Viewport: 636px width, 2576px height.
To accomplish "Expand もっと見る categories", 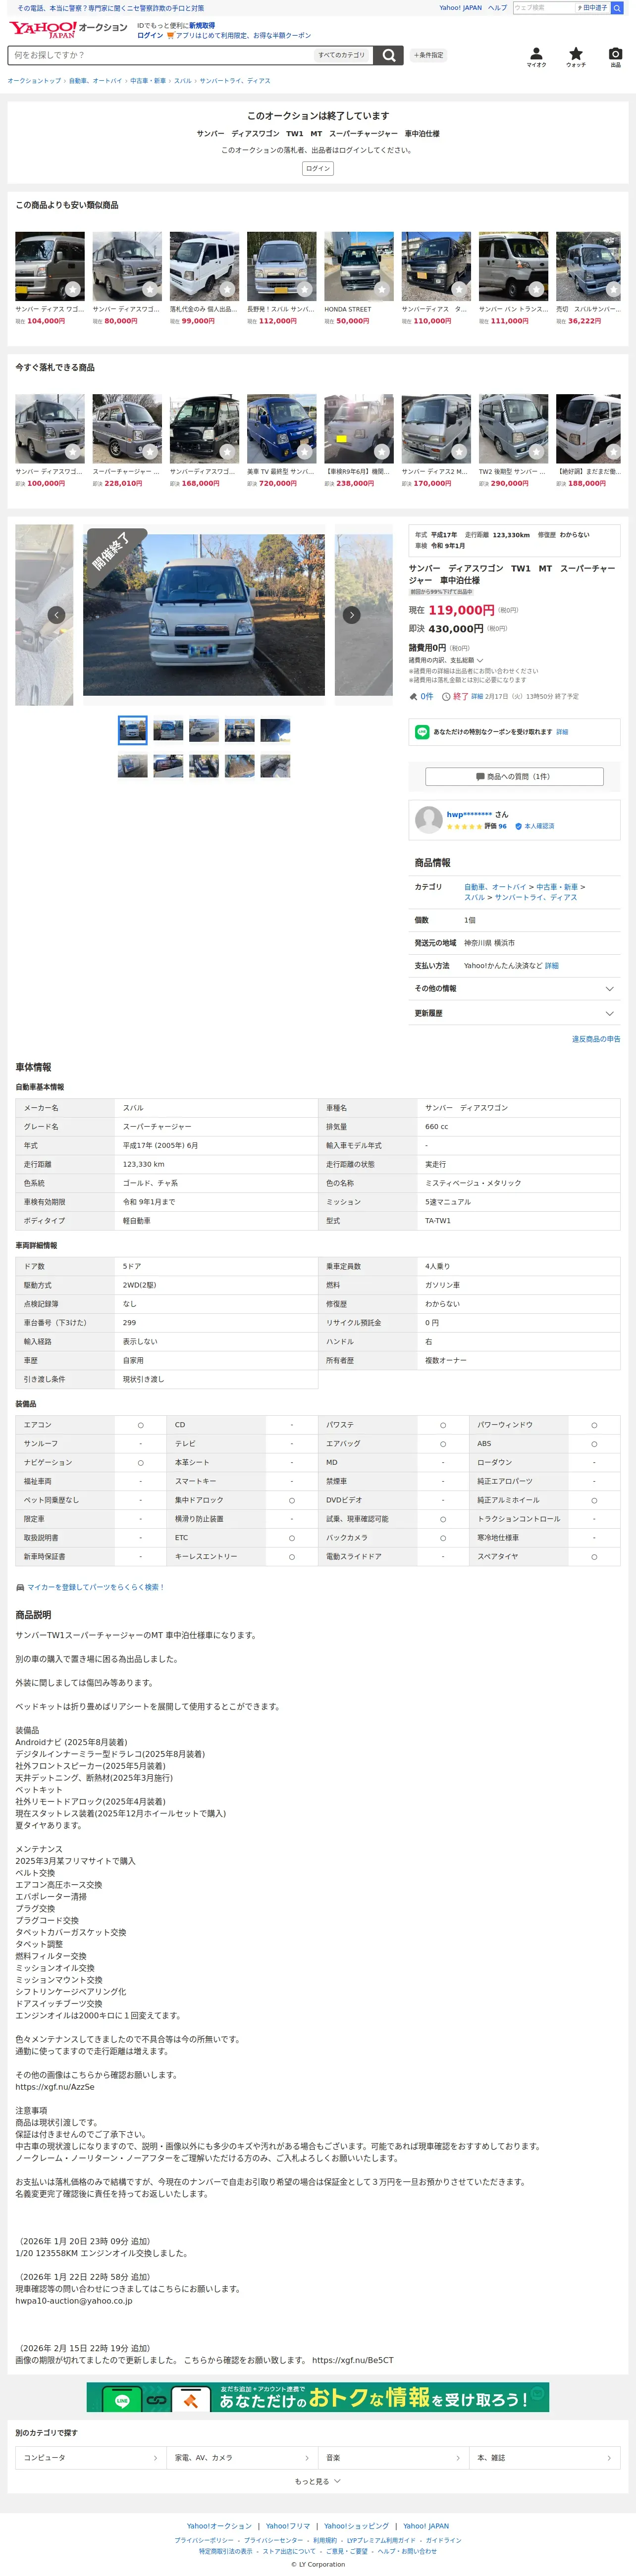I will point(318,2481).
